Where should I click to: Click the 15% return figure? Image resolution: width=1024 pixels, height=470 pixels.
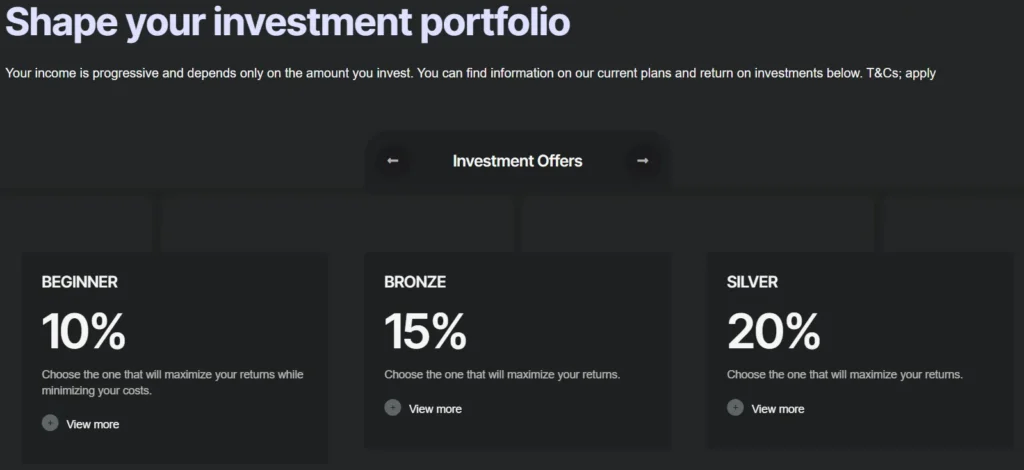(425, 331)
